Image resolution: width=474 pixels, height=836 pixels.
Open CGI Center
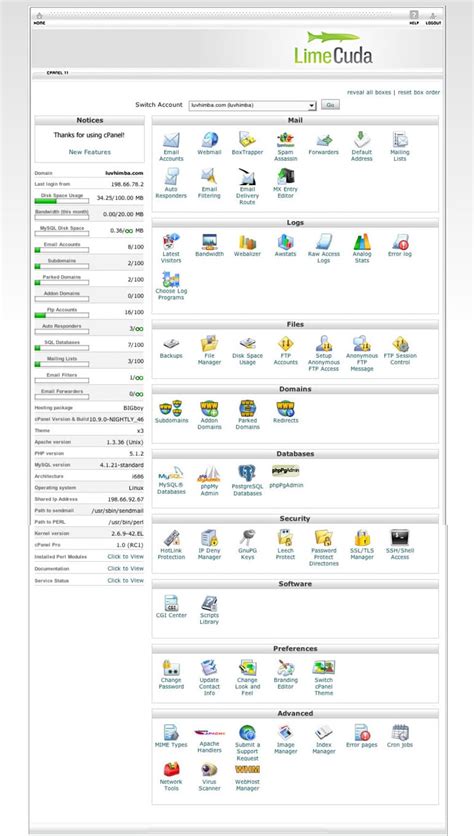coord(171,607)
